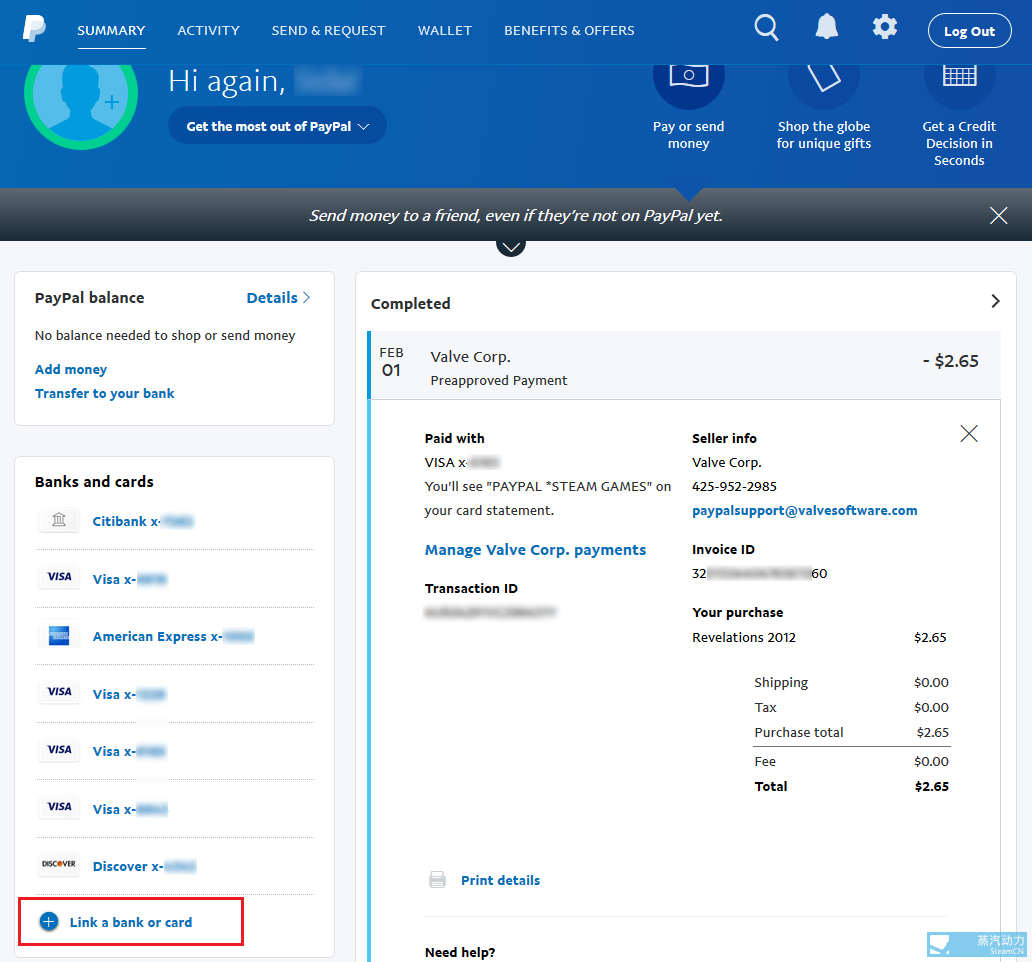Expand the Get the most out of PayPal dropdown

(277, 126)
